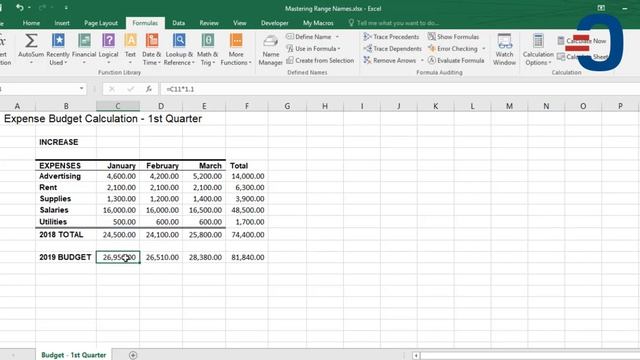
Task: Open the My Macros tab
Action: point(318,23)
